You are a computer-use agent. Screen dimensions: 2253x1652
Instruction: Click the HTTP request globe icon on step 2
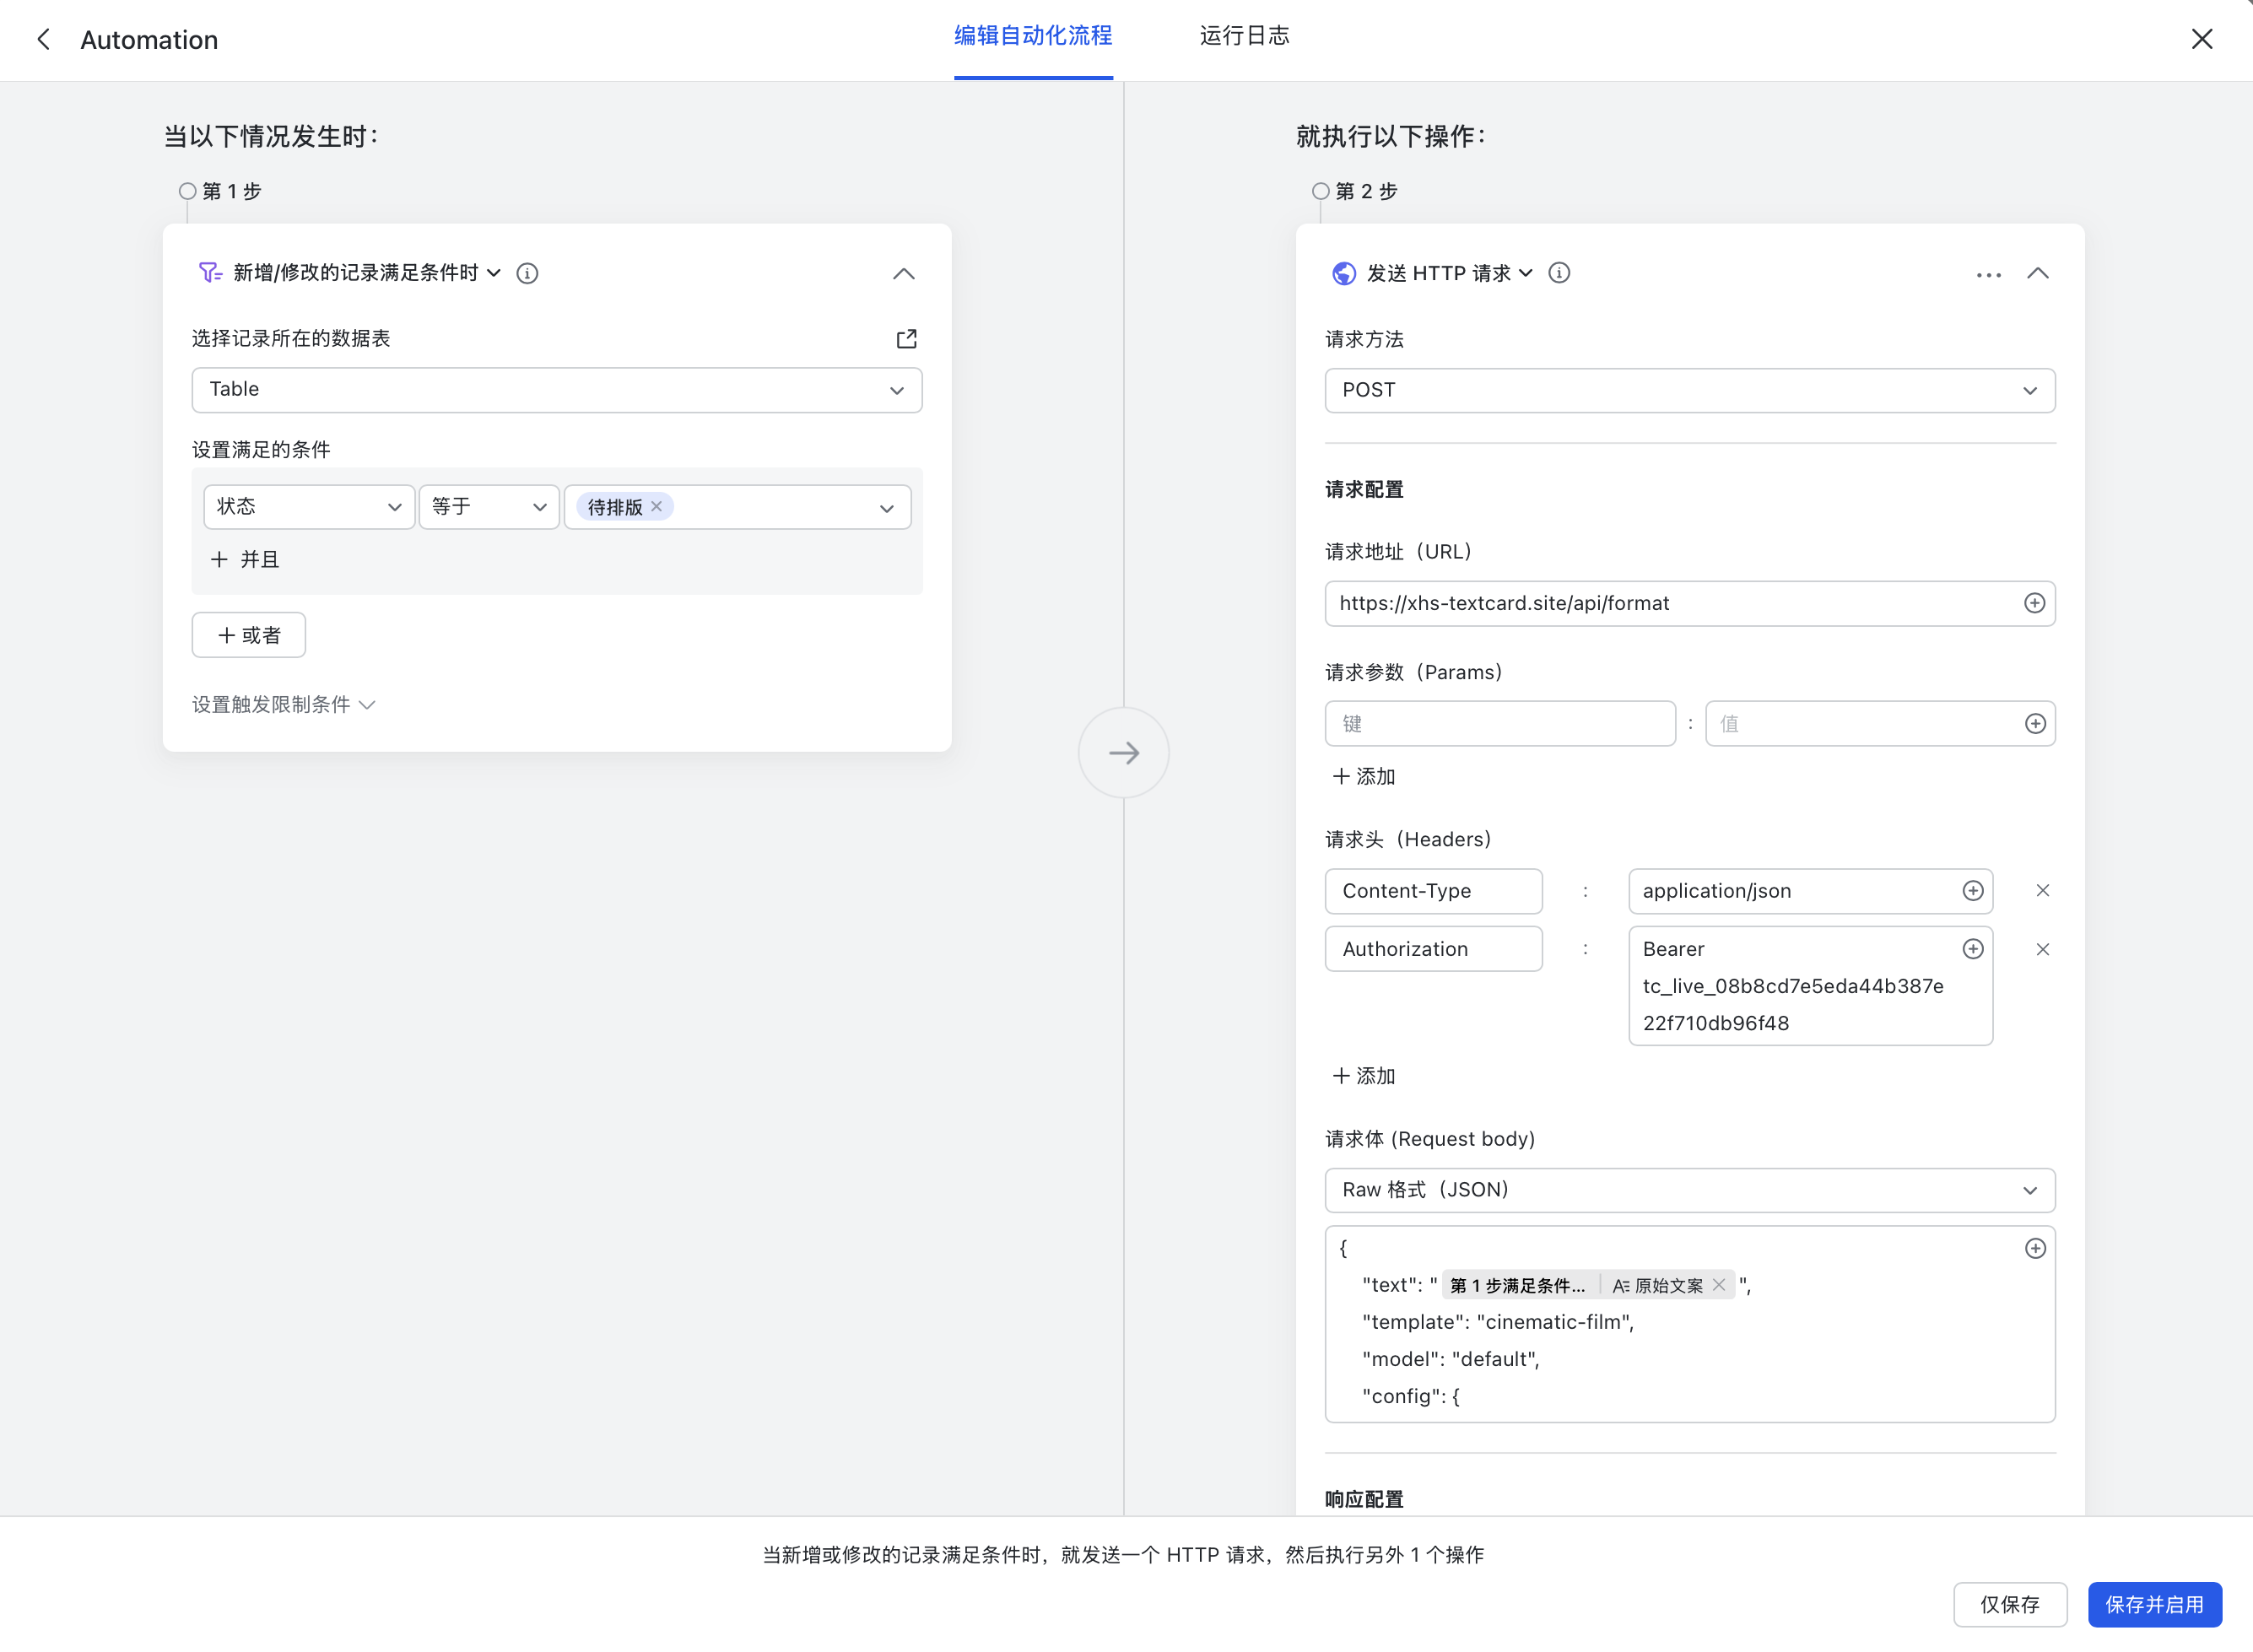pos(1343,272)
